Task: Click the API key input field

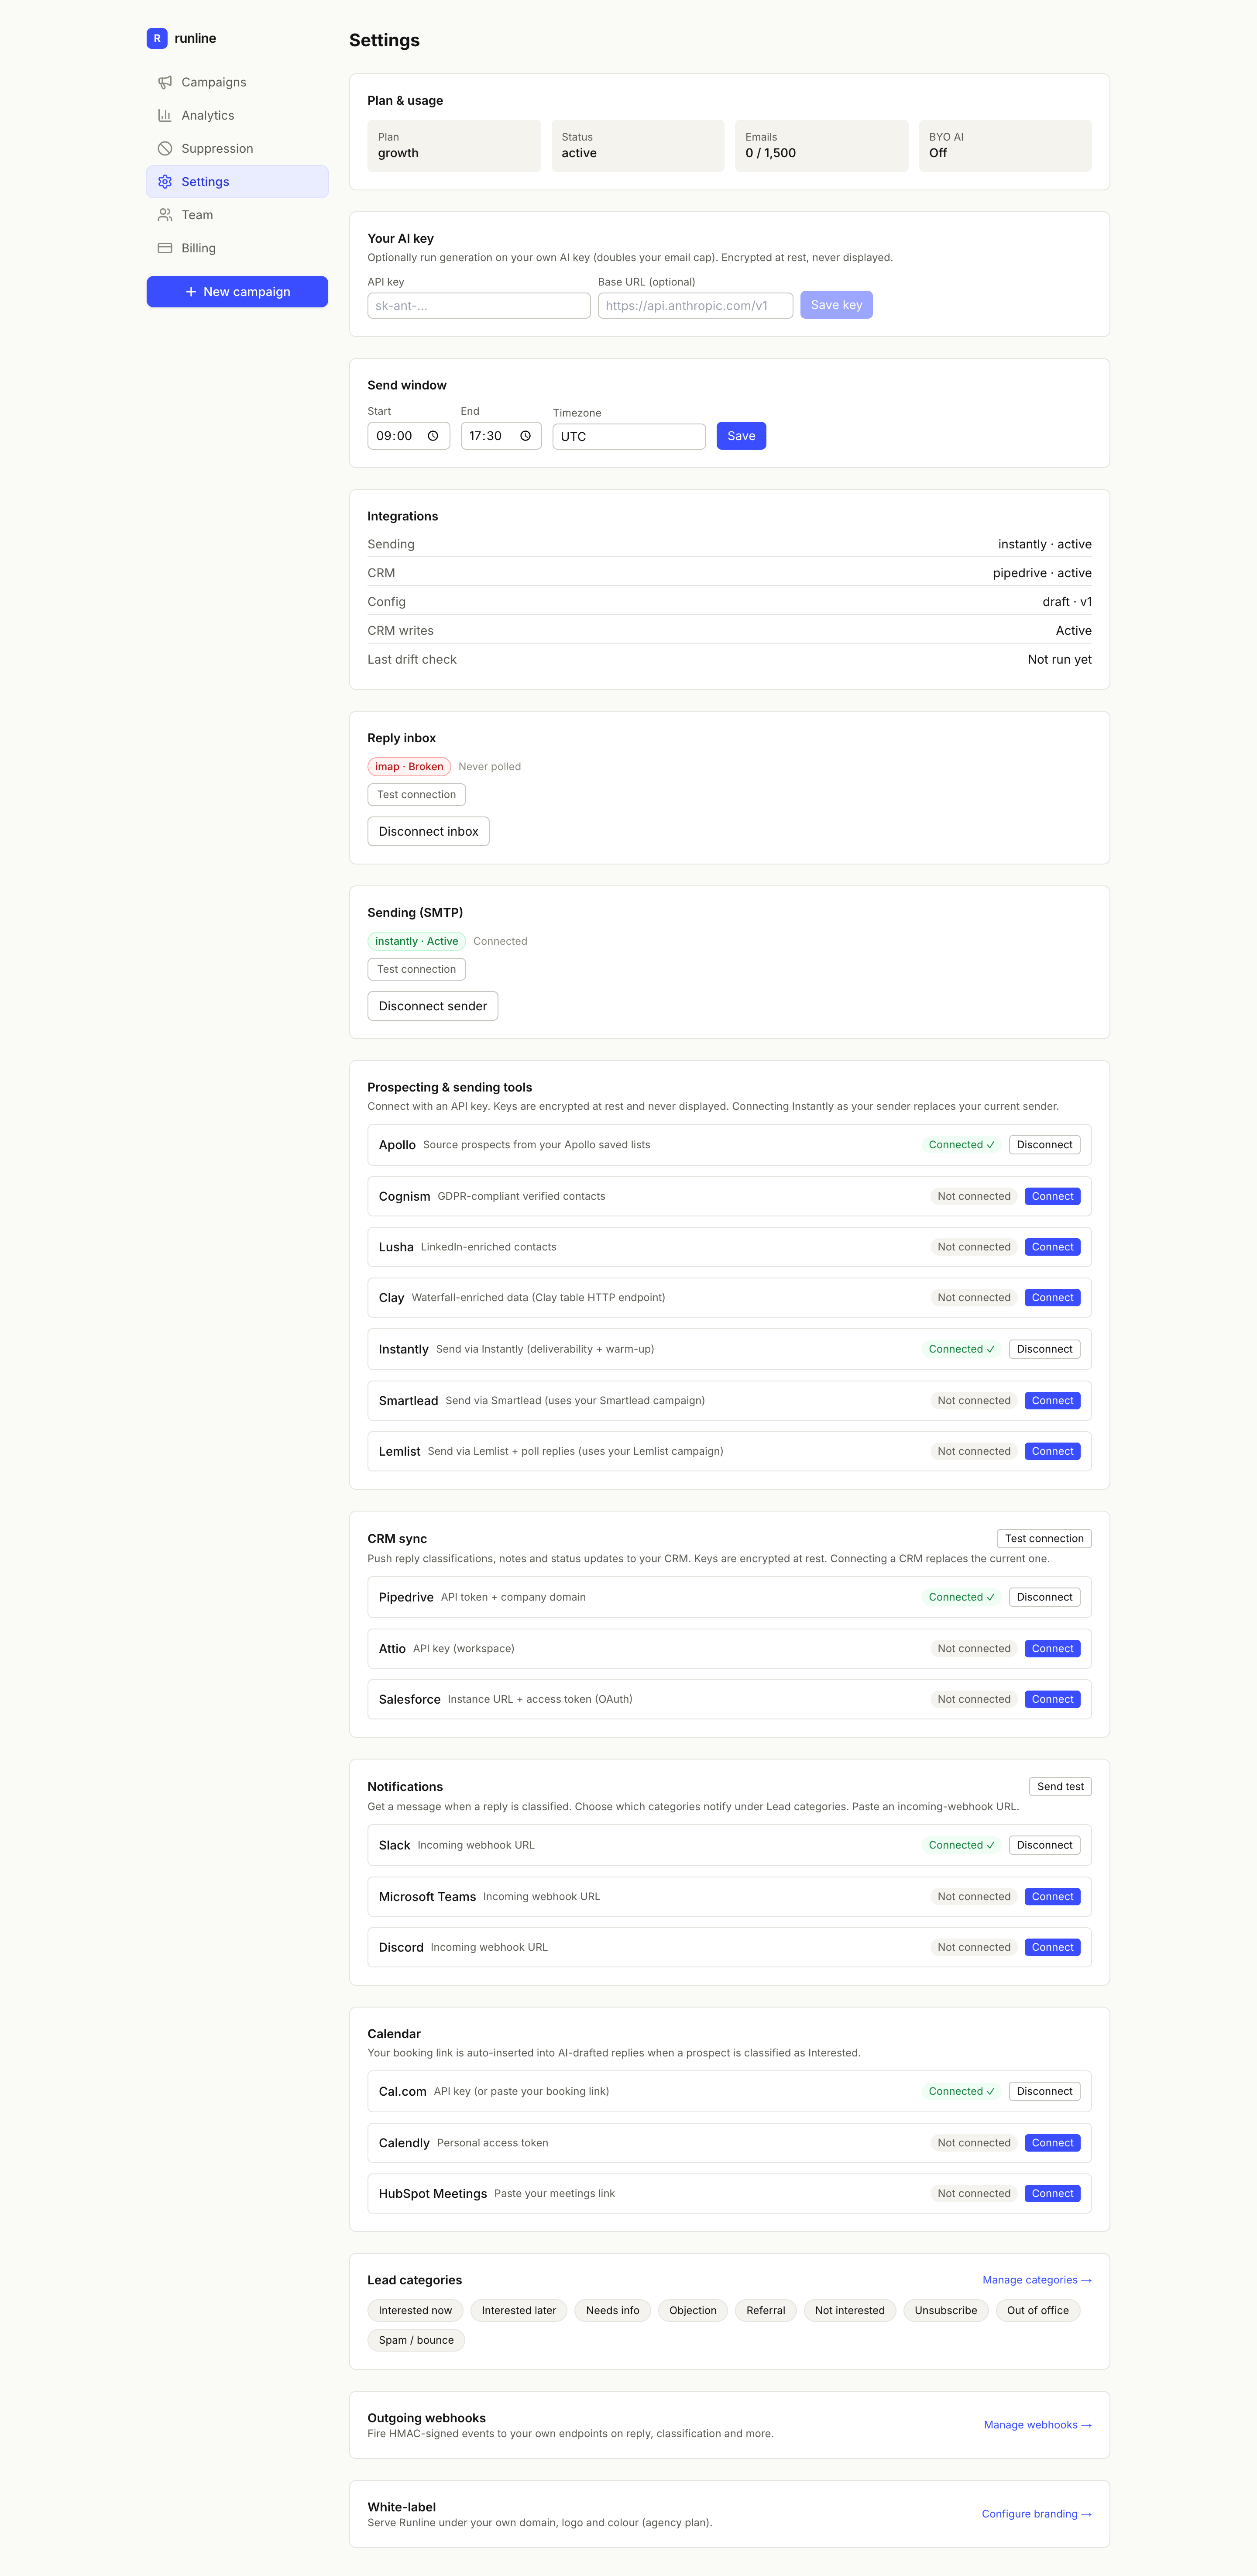Action: point(479,305)
